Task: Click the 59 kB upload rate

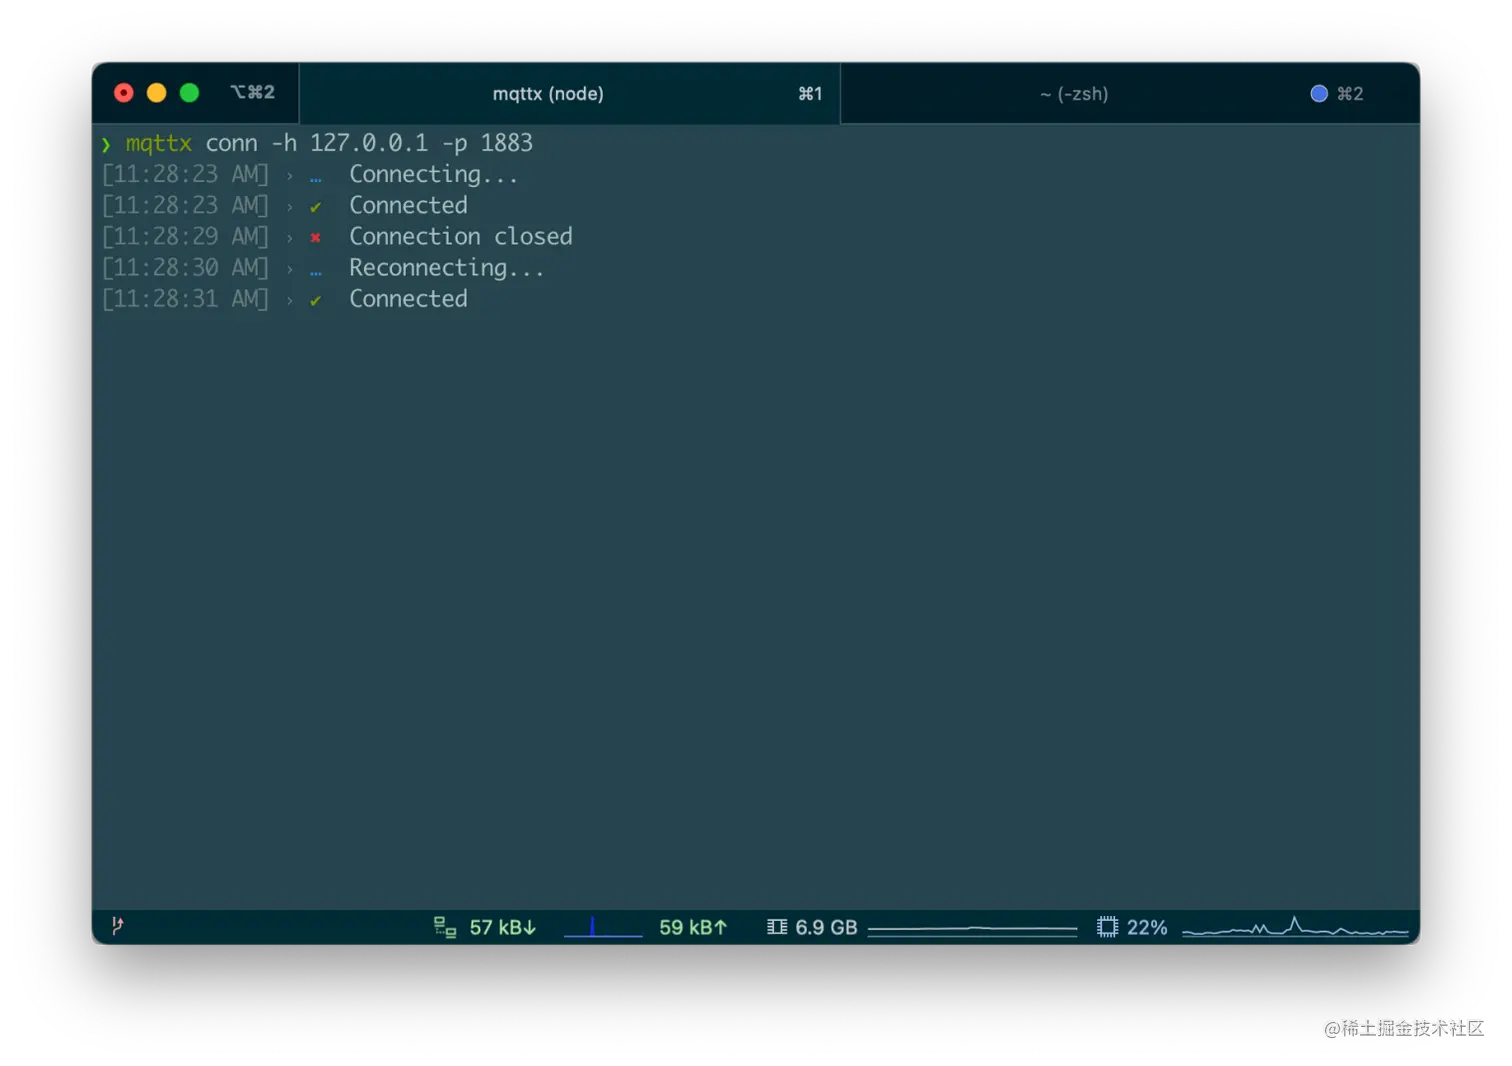Action: 693,927
